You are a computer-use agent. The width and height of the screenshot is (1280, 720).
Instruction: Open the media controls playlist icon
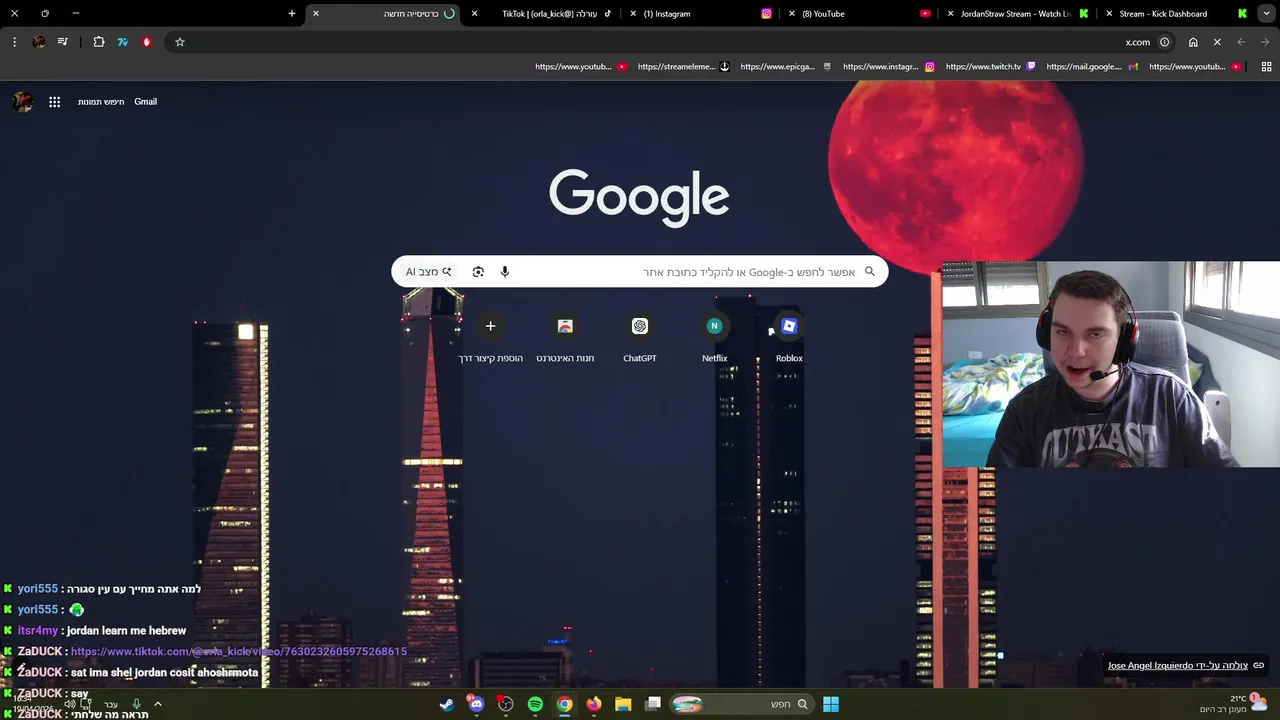(63, 42)
